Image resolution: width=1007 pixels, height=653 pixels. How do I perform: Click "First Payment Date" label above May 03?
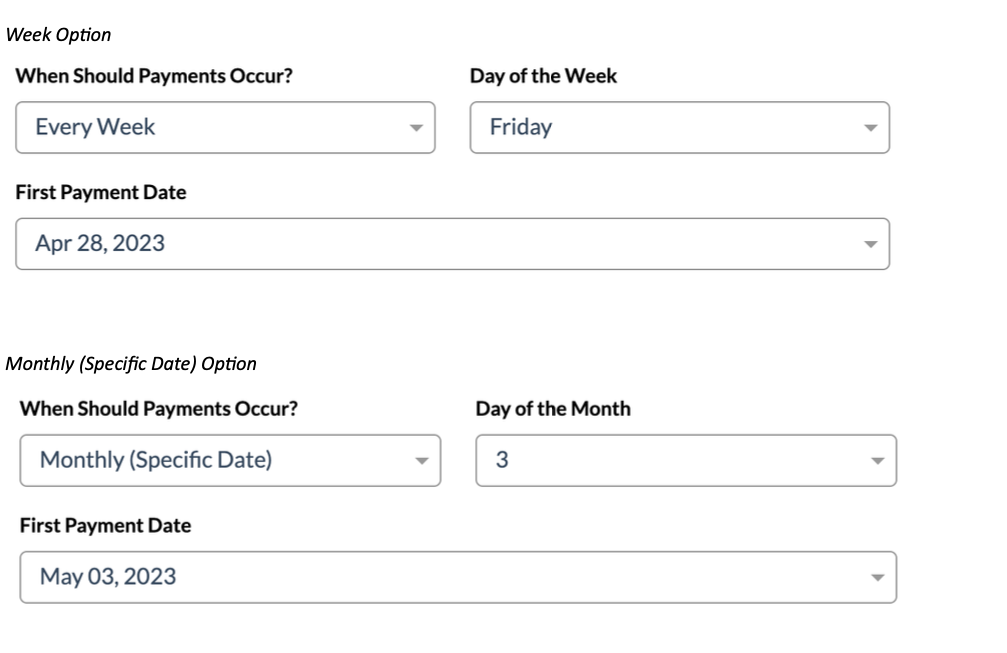click(x=105, y=525)
